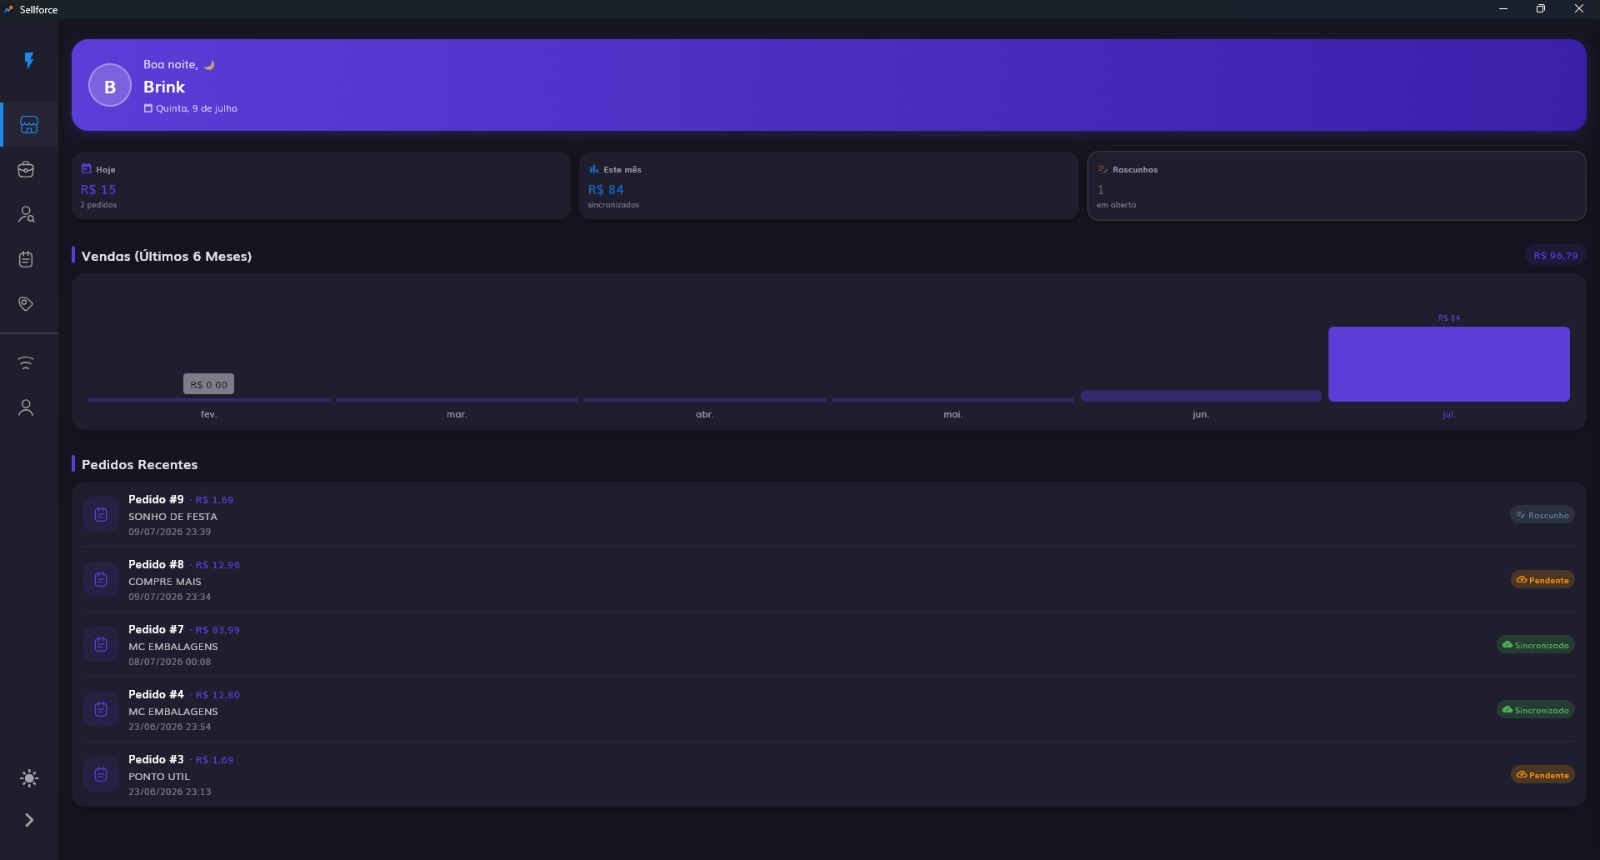Viewport: 1600px width, 860px height.
Task: Click the Pendente badge of Pedido #8
Action: point(1543,580)
